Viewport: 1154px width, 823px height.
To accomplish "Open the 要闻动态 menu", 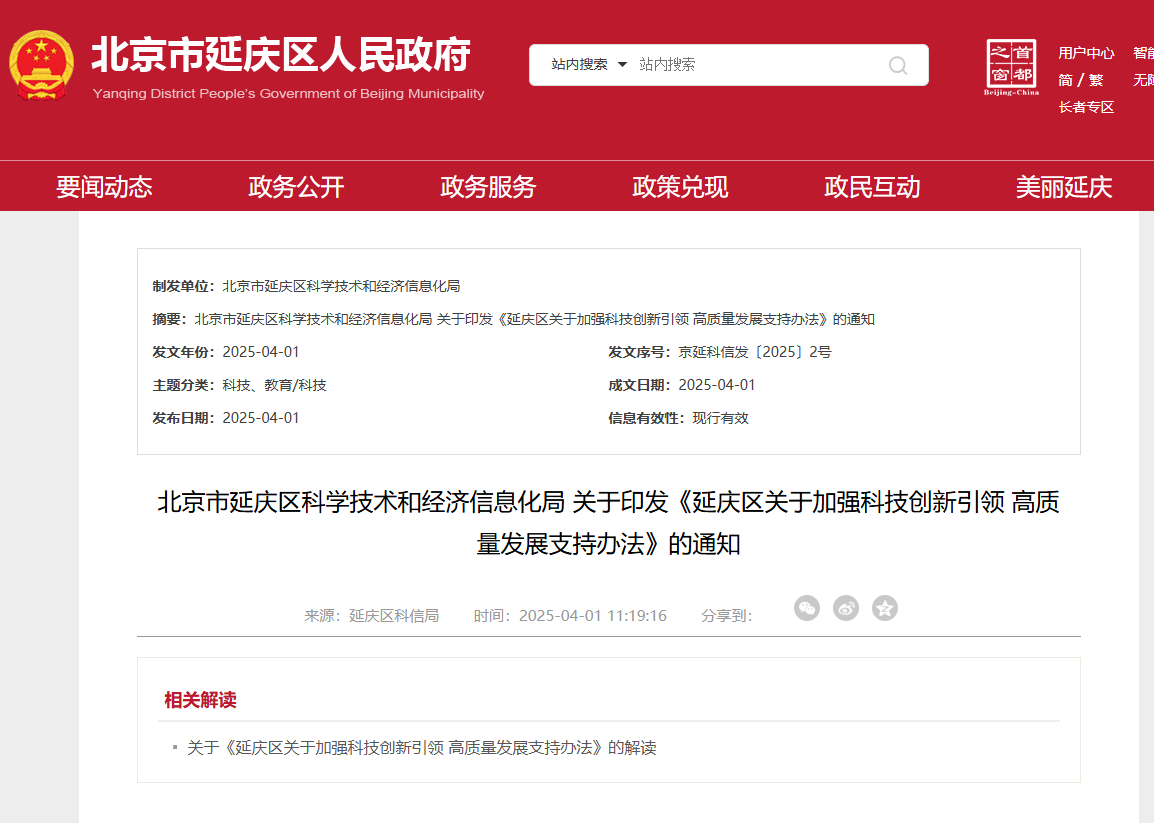I will 106,186.
